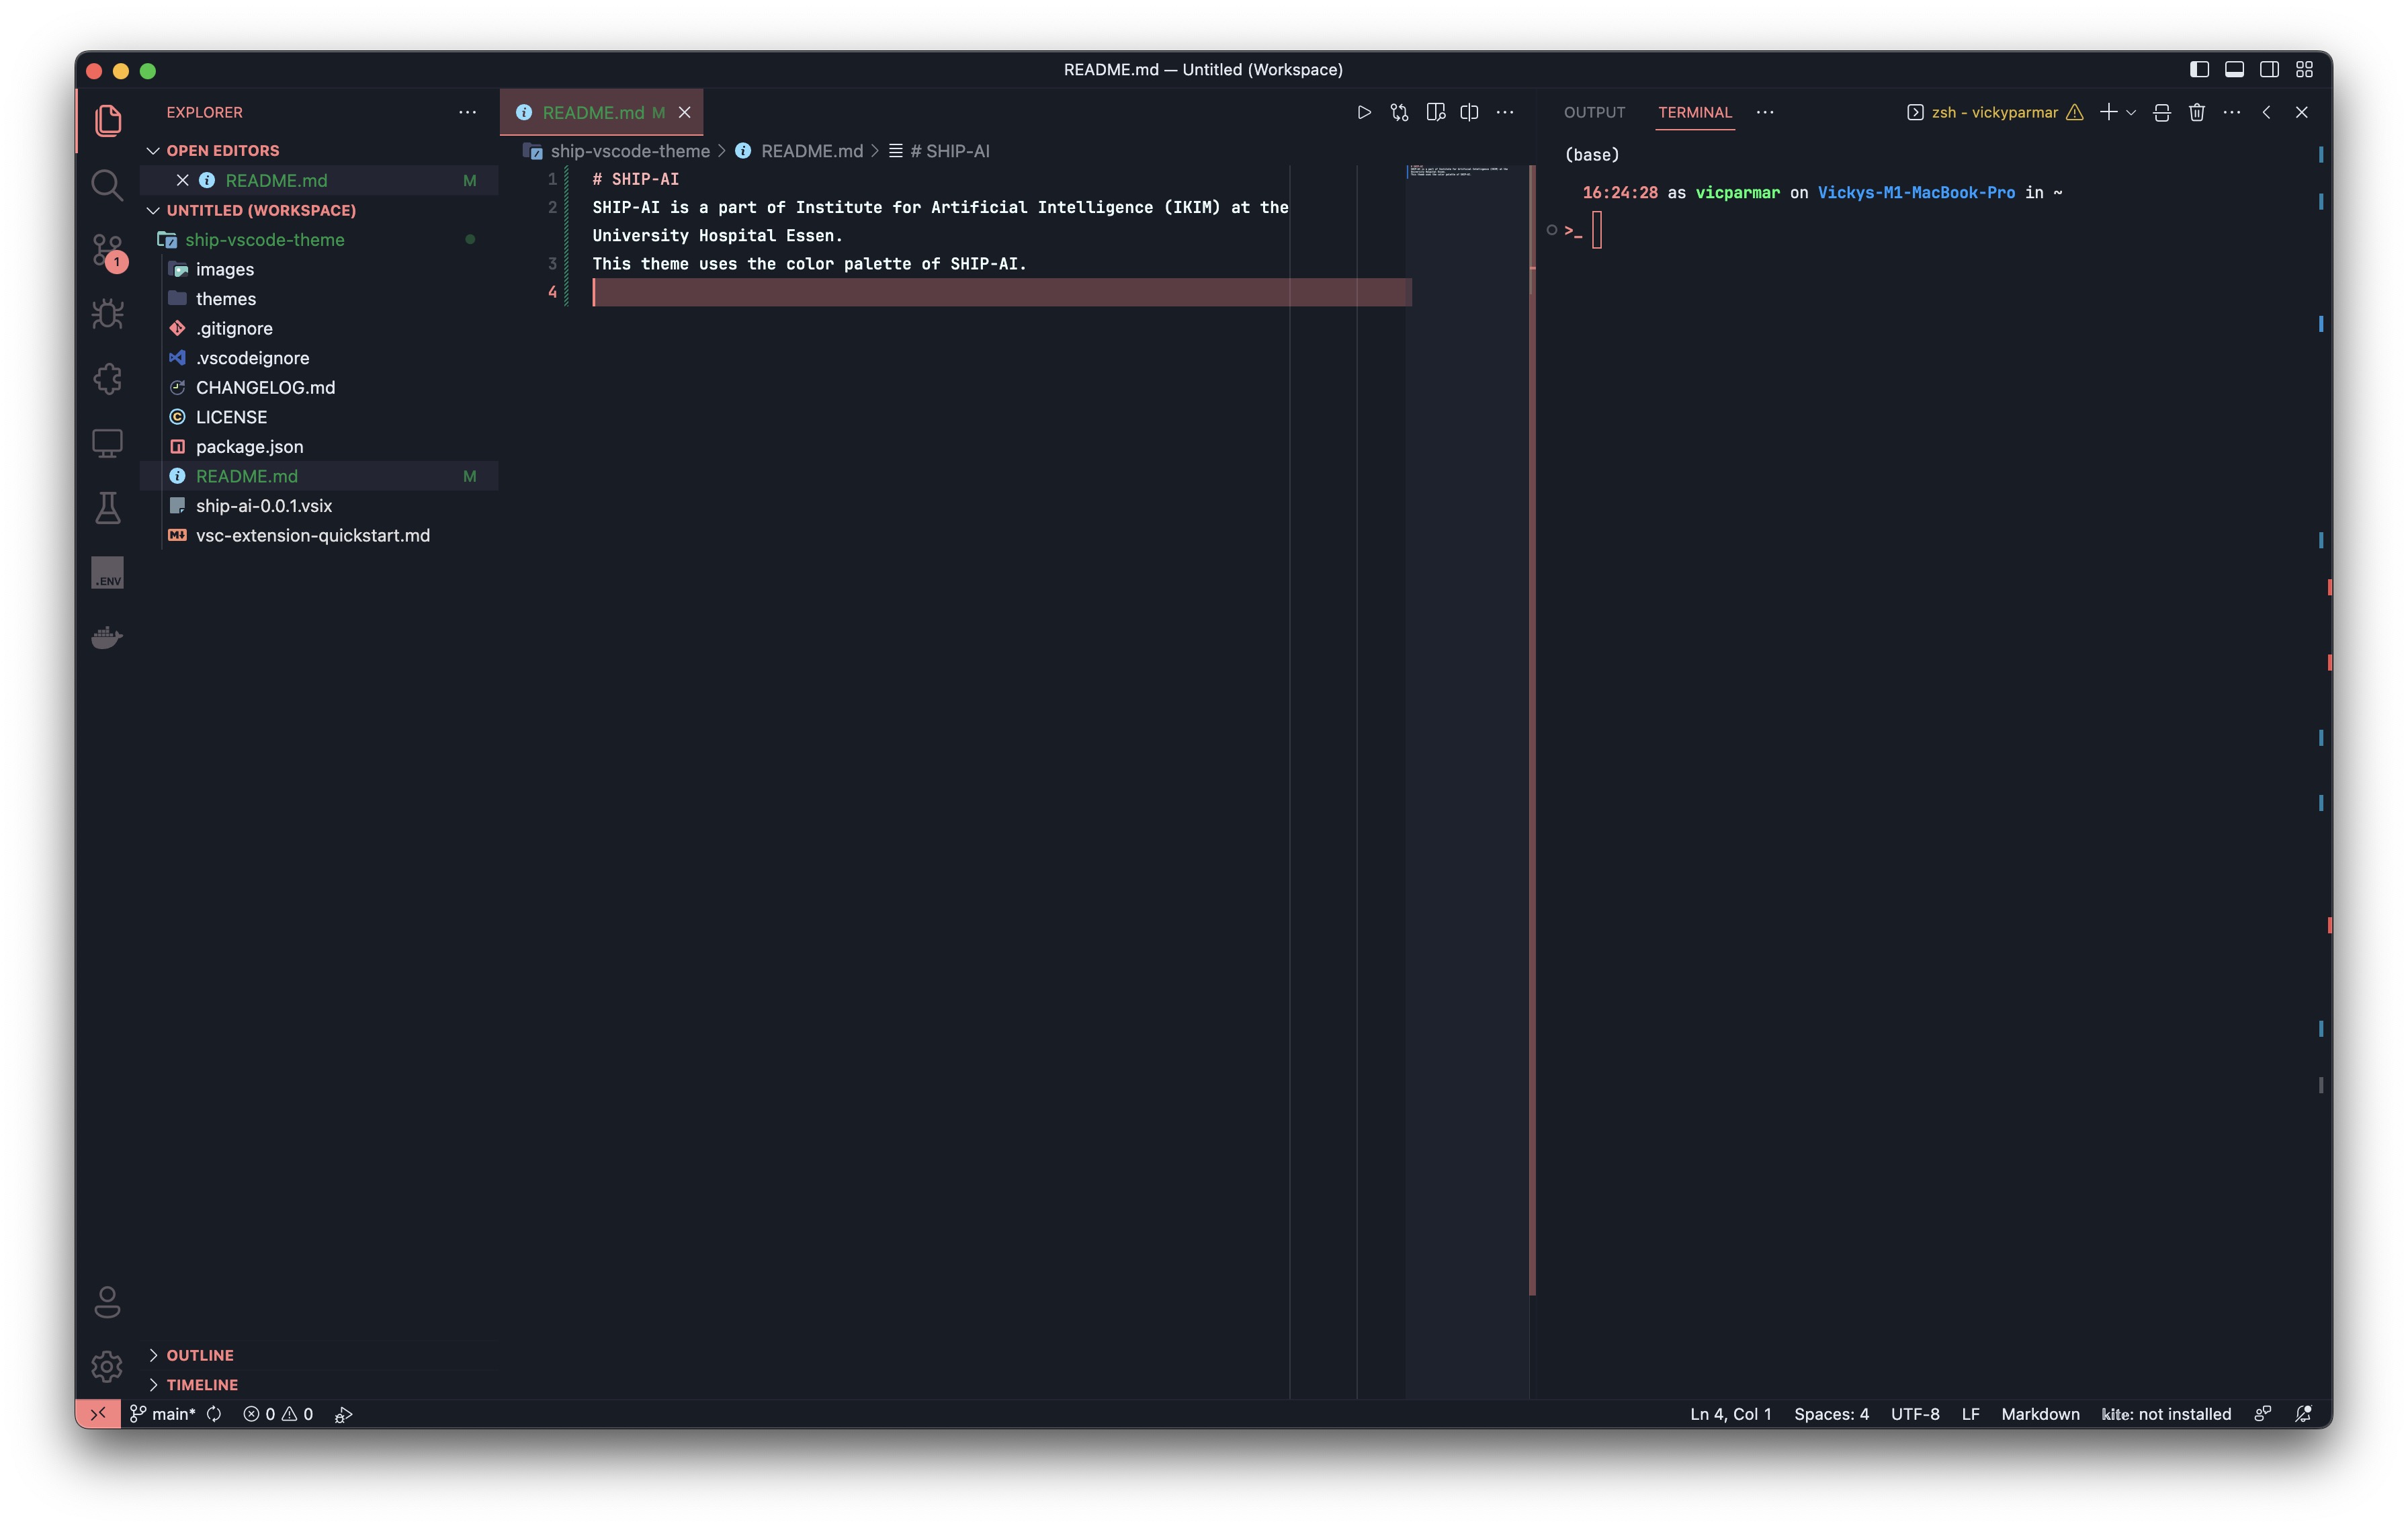
Task: Open Source Control view with badge
Action: pyautogui.click(x=107, y=250)
